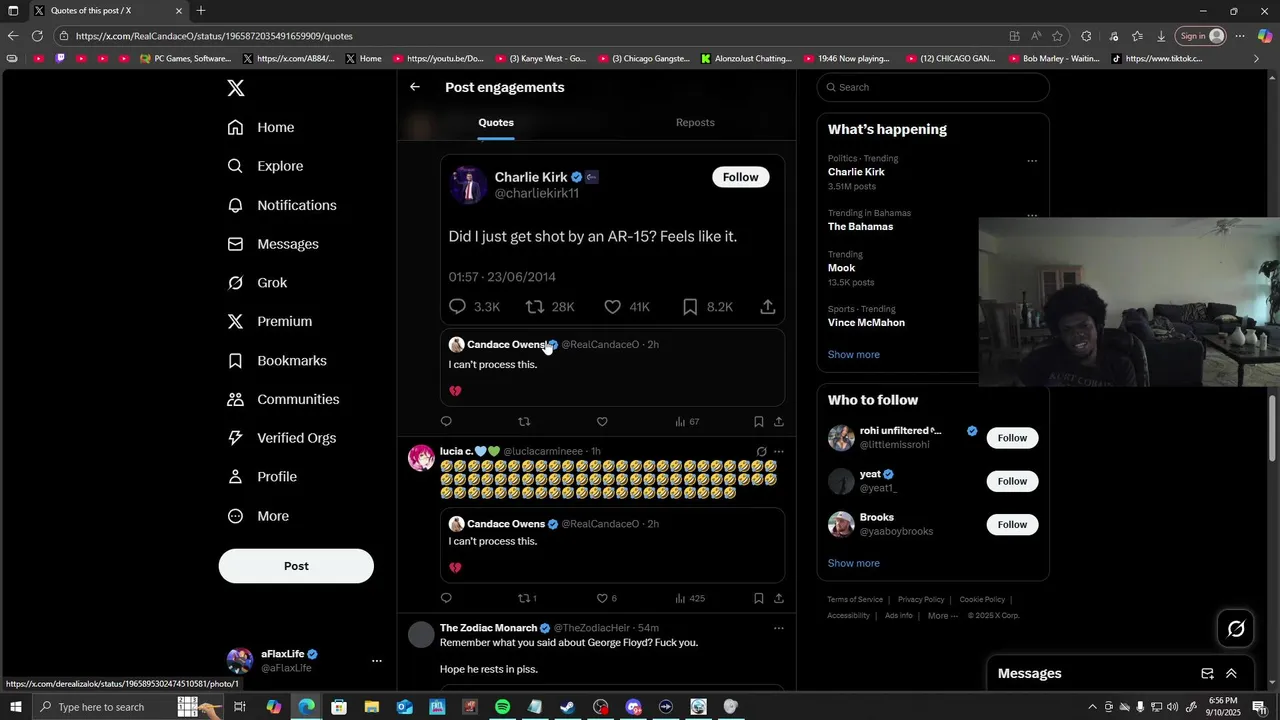1280x720 pixels.
Task: Open Verified Orgs page
Action: pyautogui.click(x=282, y=438)
